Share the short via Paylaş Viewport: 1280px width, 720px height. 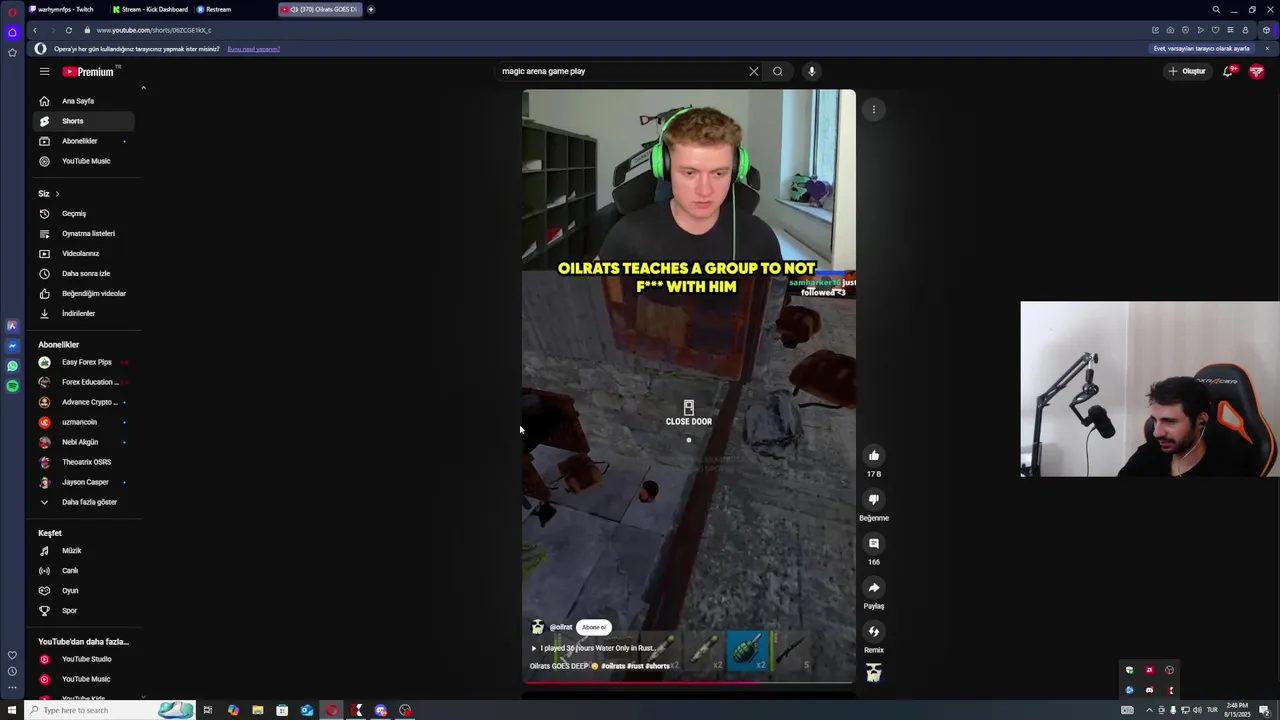874,587
